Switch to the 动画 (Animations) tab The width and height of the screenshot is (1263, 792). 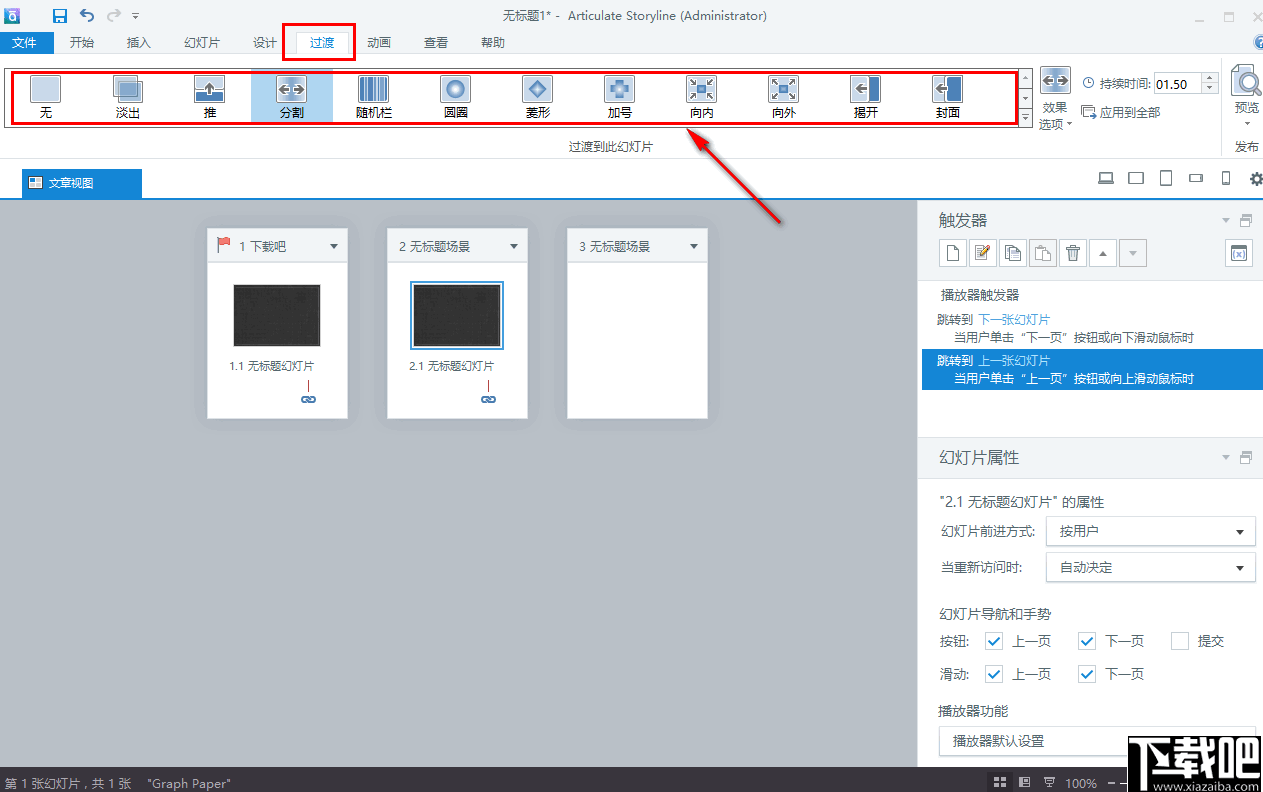pyautogui.click(x=379, y=42)
